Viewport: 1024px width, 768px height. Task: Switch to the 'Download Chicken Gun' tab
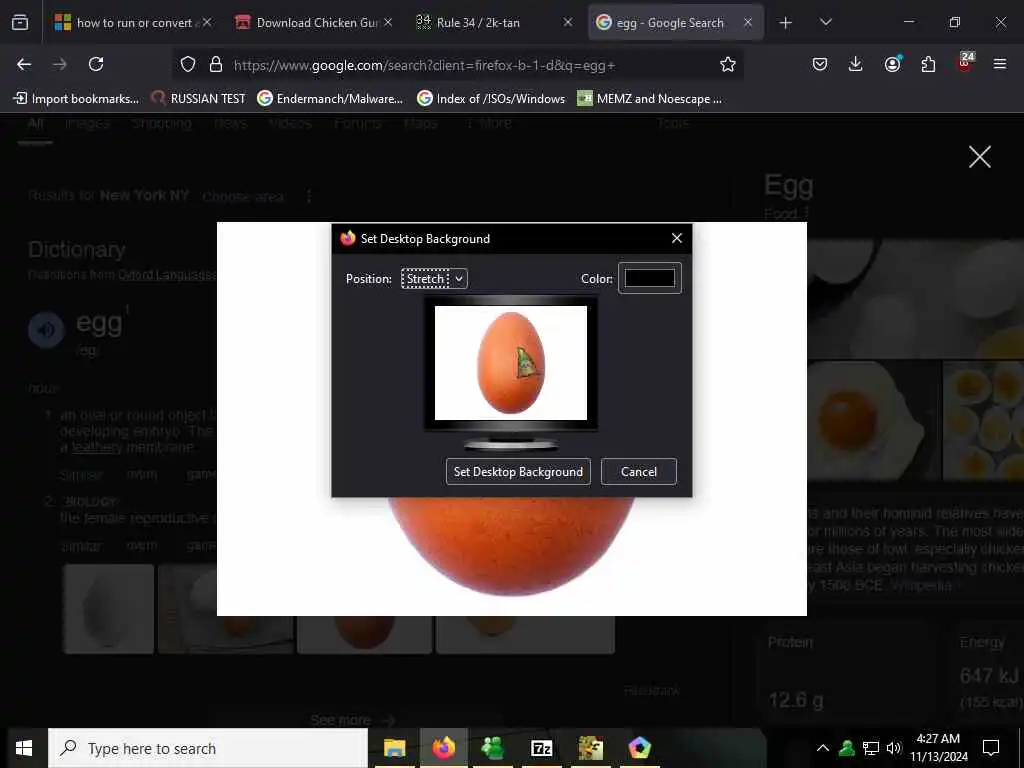[x=315, y=22]
